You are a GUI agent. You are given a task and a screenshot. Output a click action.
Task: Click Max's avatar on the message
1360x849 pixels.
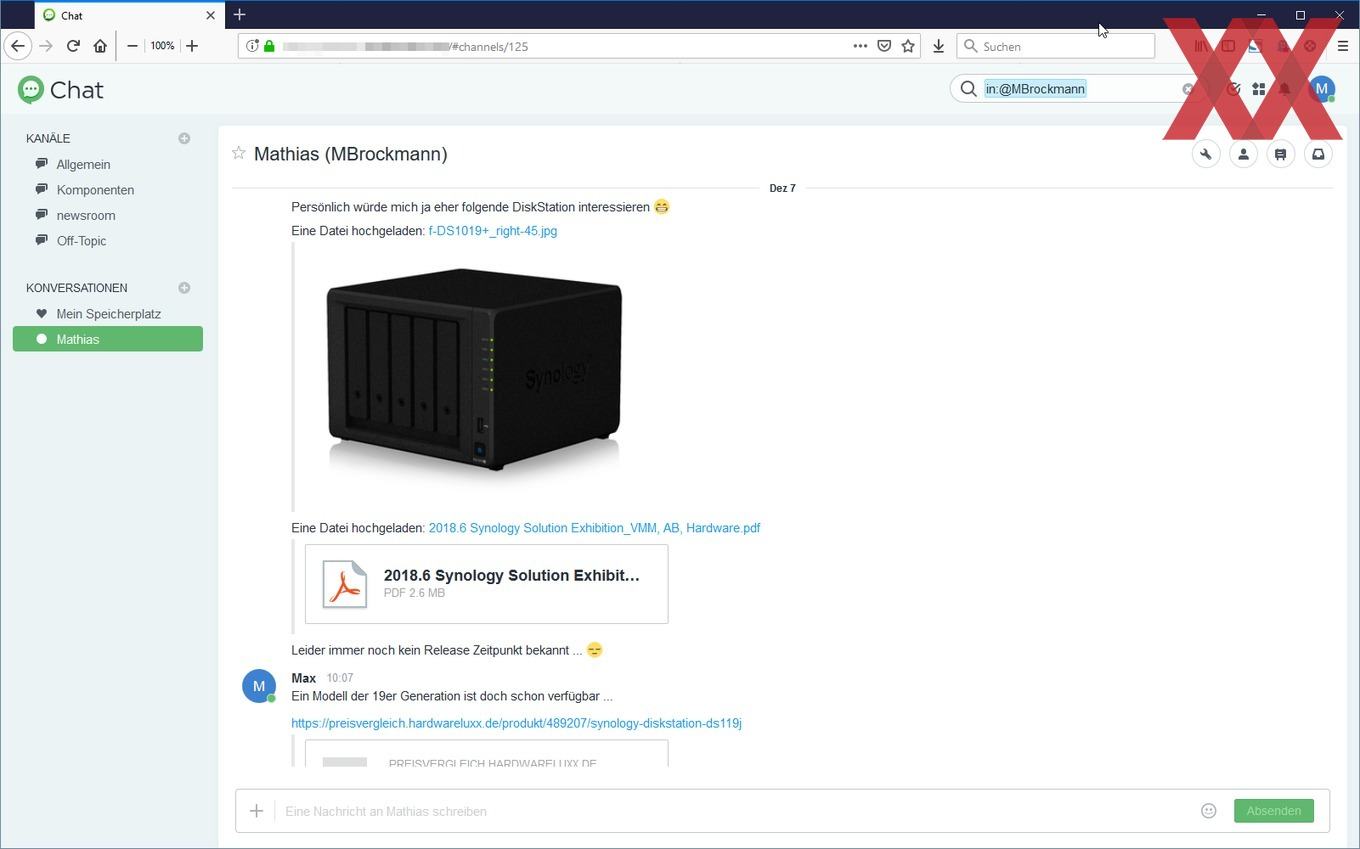coord(259,686)
